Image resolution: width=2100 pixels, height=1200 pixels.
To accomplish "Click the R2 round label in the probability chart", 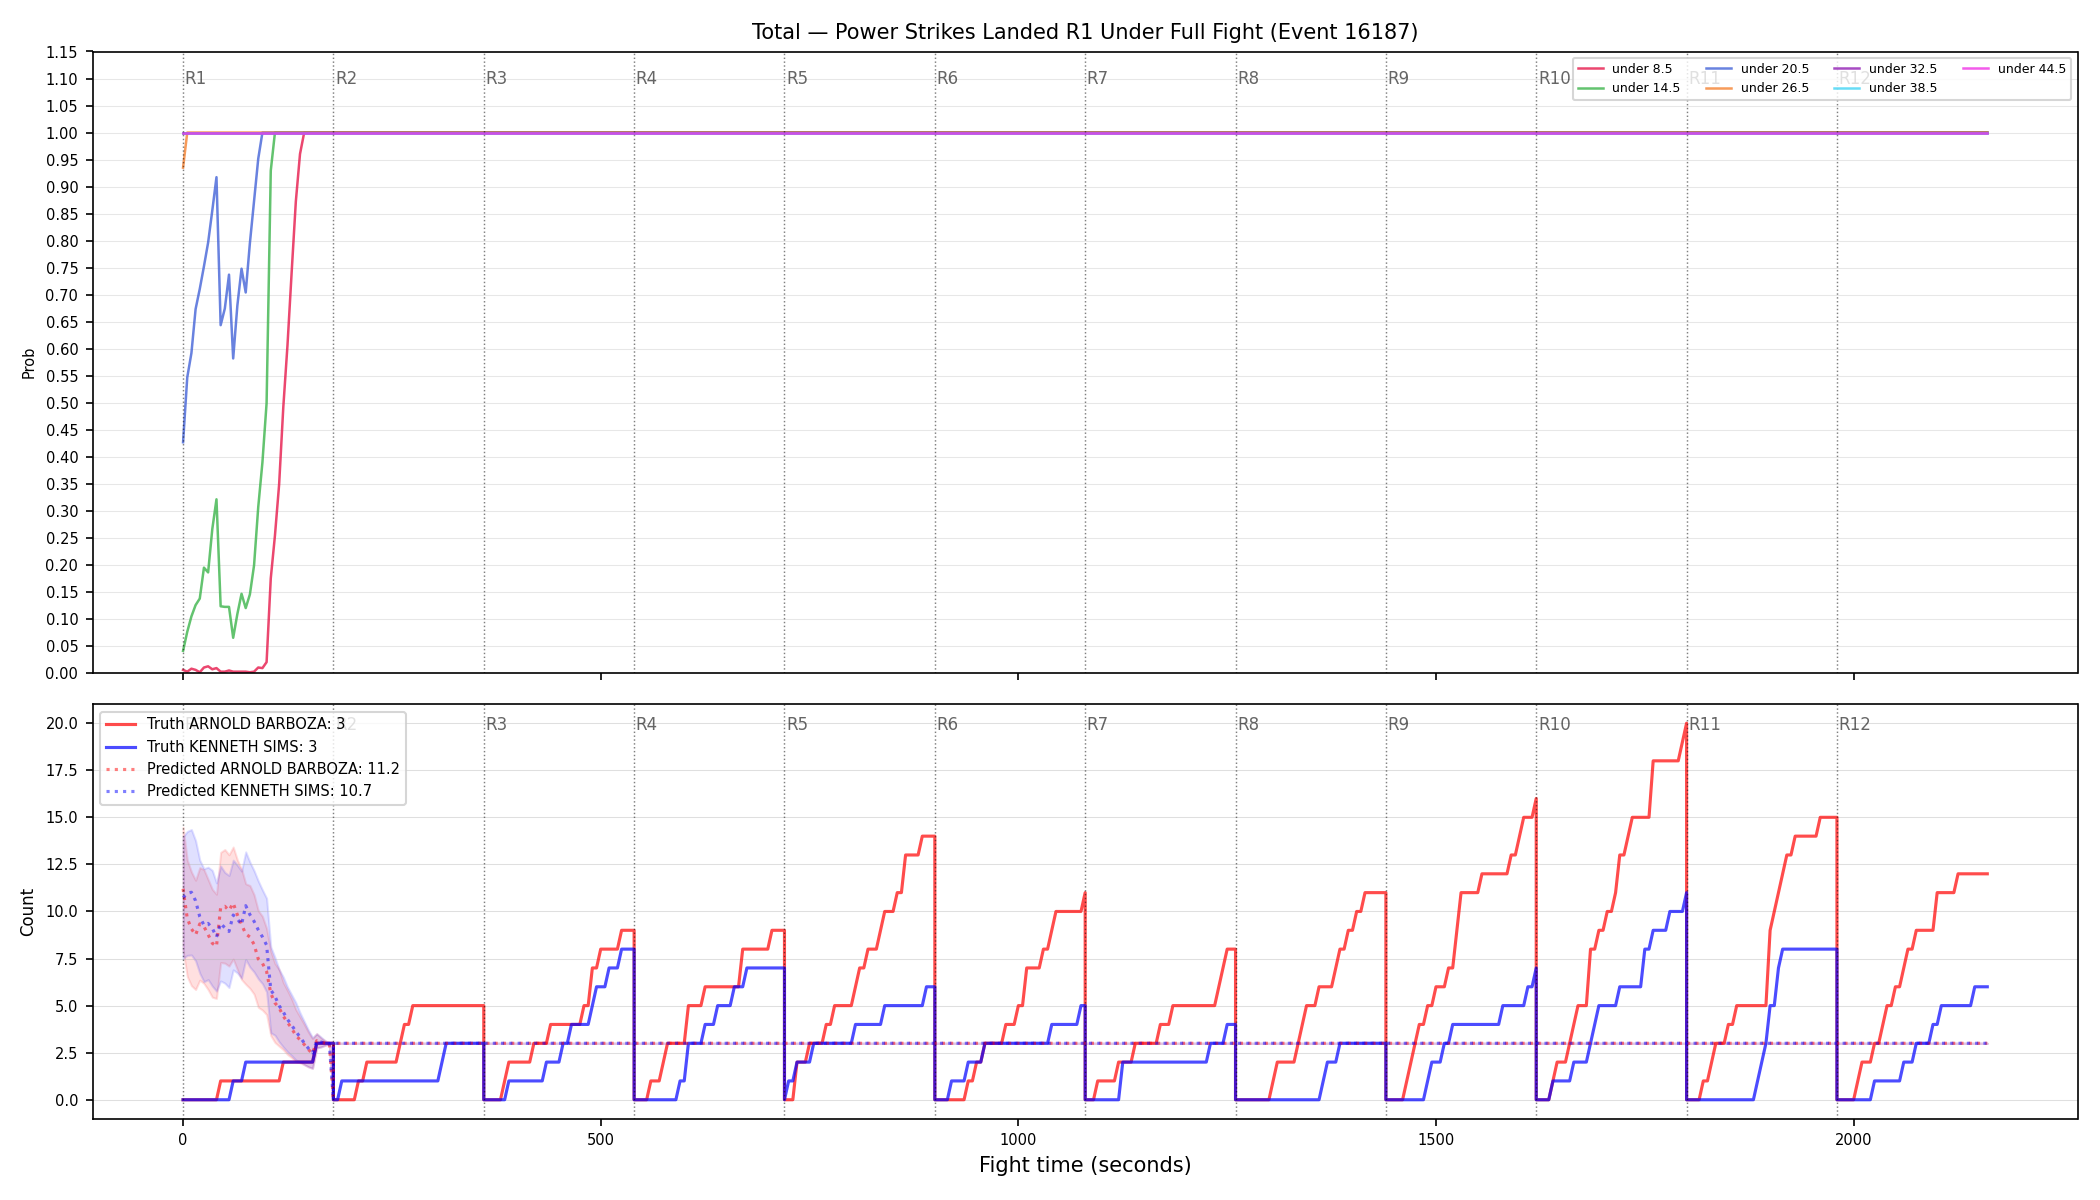I will (346, 78).
